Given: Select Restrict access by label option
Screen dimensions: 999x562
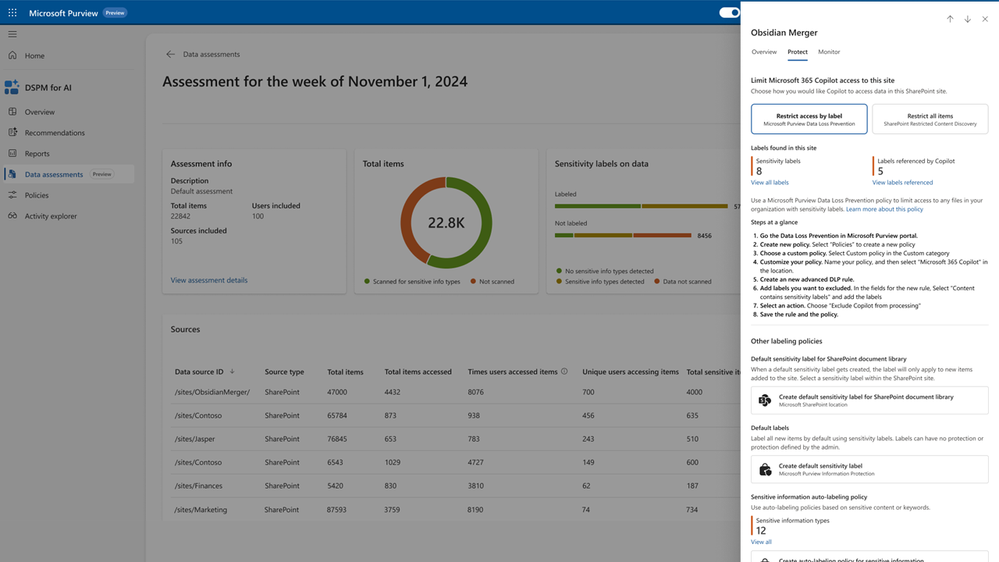Looking at the screenshot, I should pyautogui.click(x=809, y=119).
